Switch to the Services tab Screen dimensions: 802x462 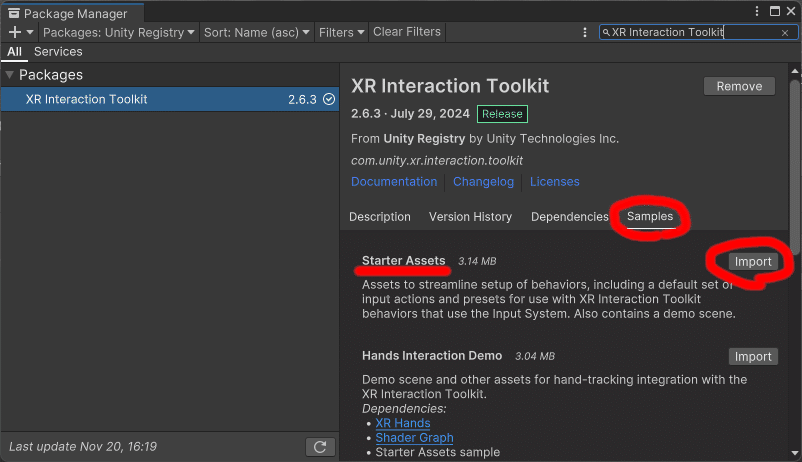click(58, 52)
